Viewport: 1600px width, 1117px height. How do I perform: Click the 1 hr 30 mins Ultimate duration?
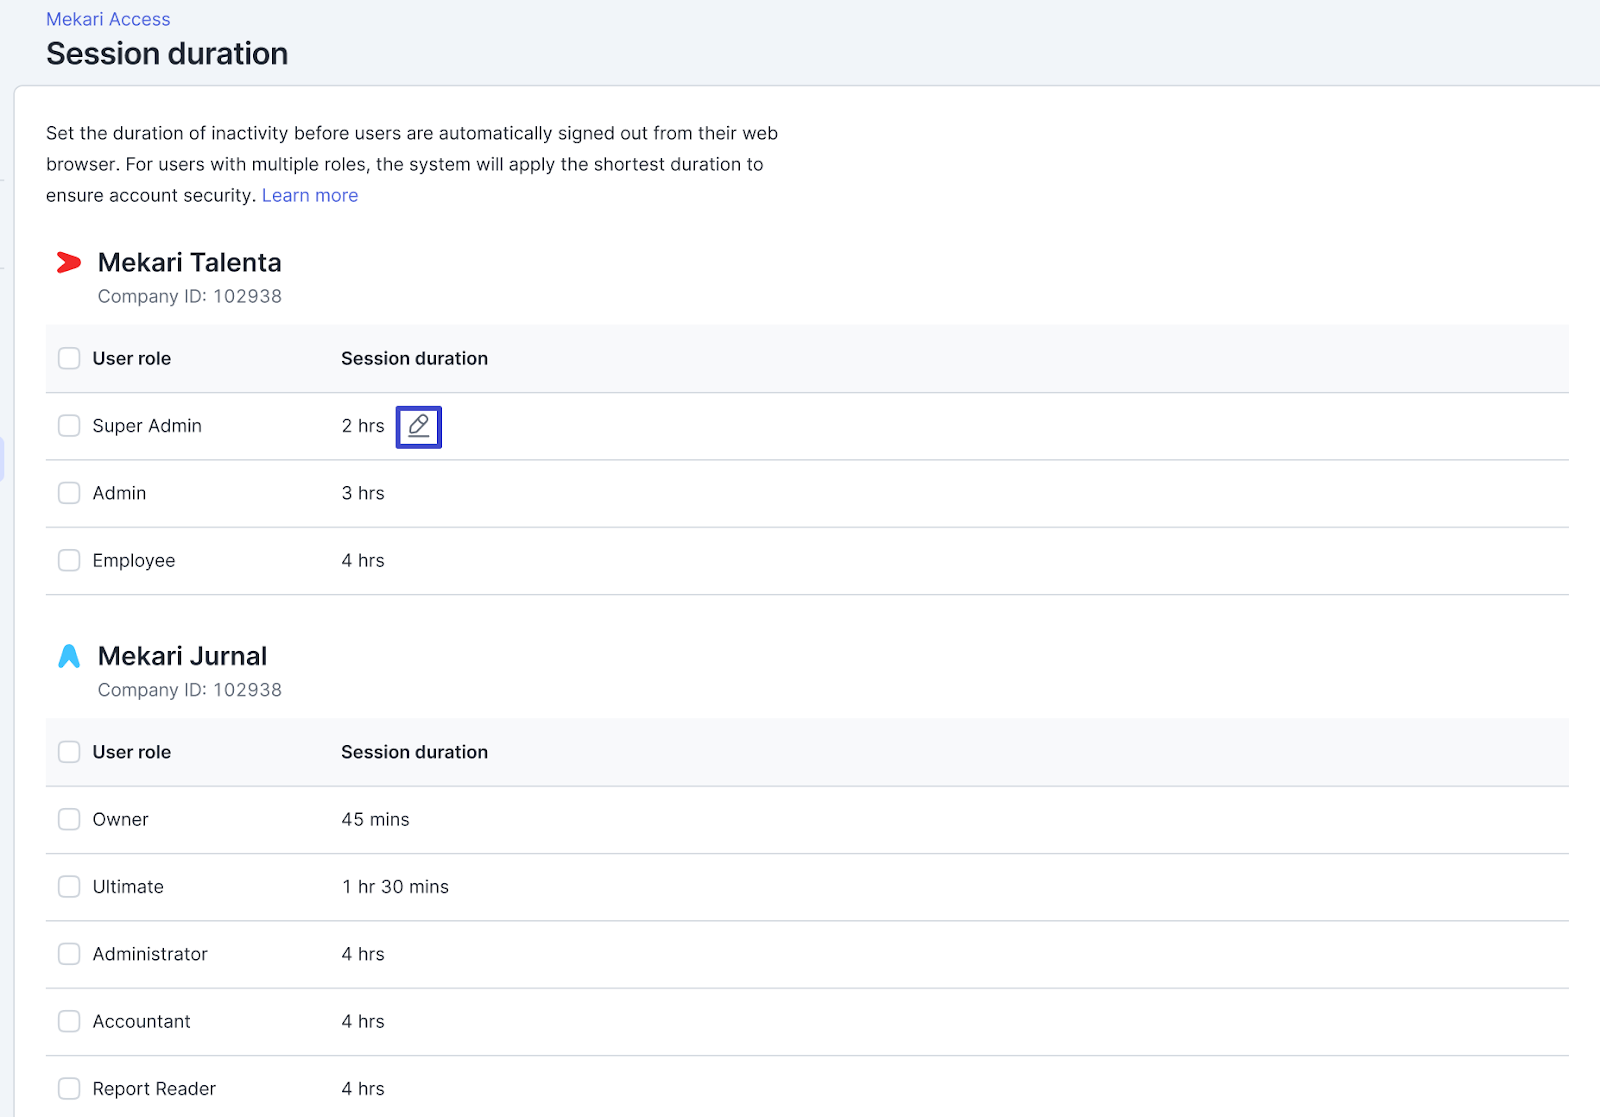pyautogui.click(x=395, y=887)
